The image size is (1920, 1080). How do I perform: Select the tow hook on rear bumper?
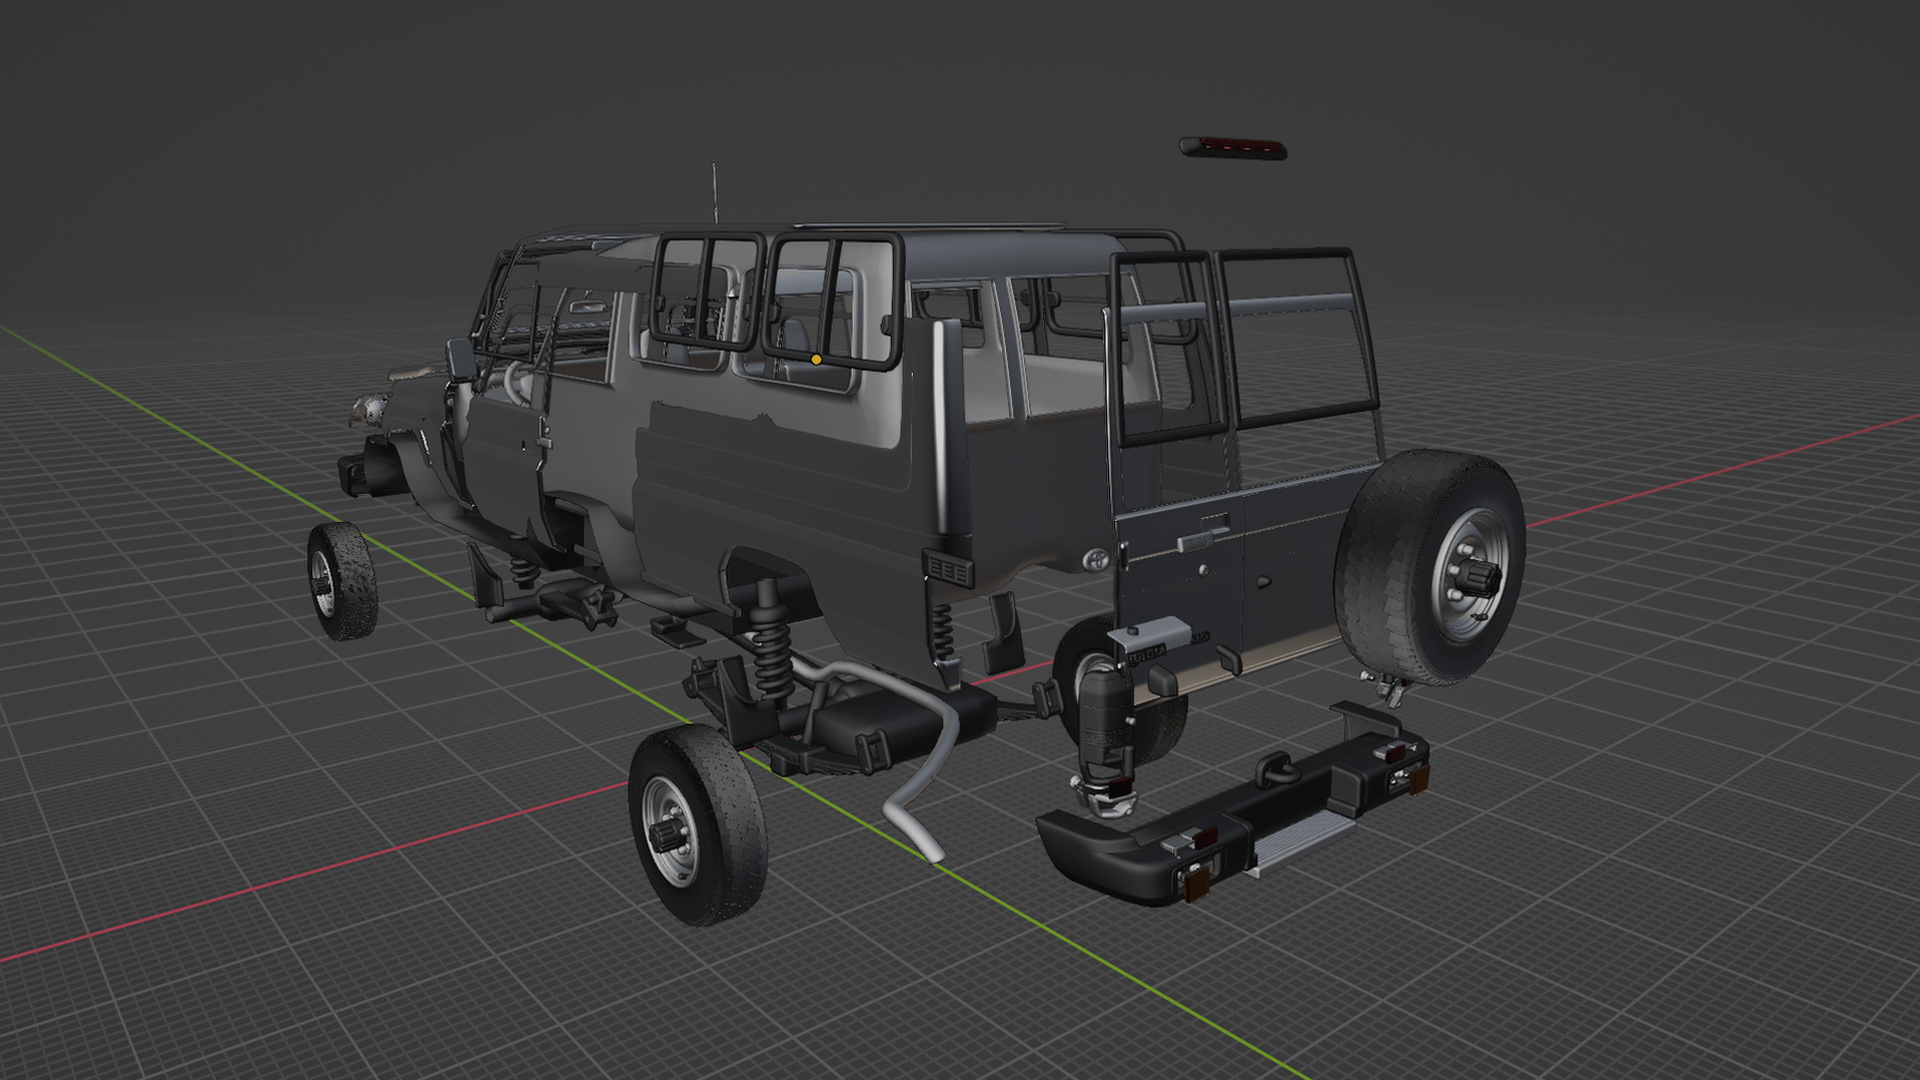click(1277, 771)
